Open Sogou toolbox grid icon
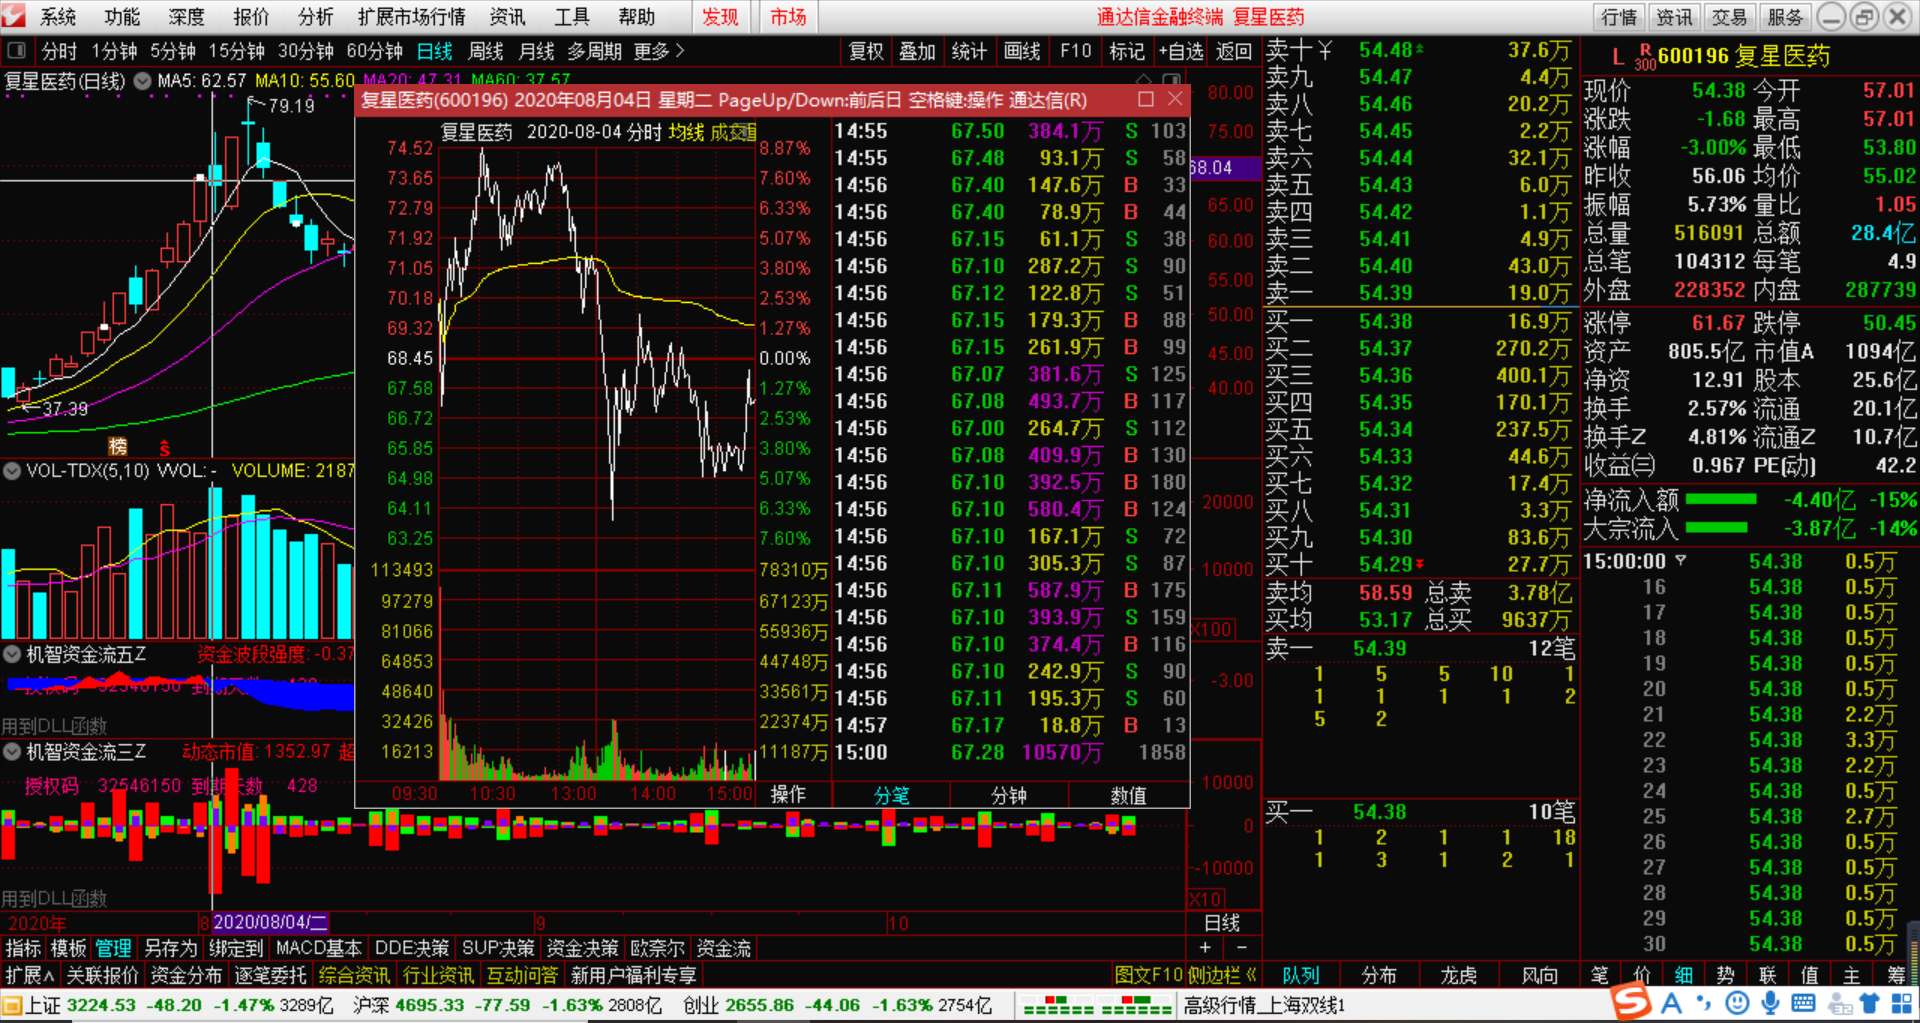Viewport: 1920px width, 1023px height. [x=1901, y=1003]
